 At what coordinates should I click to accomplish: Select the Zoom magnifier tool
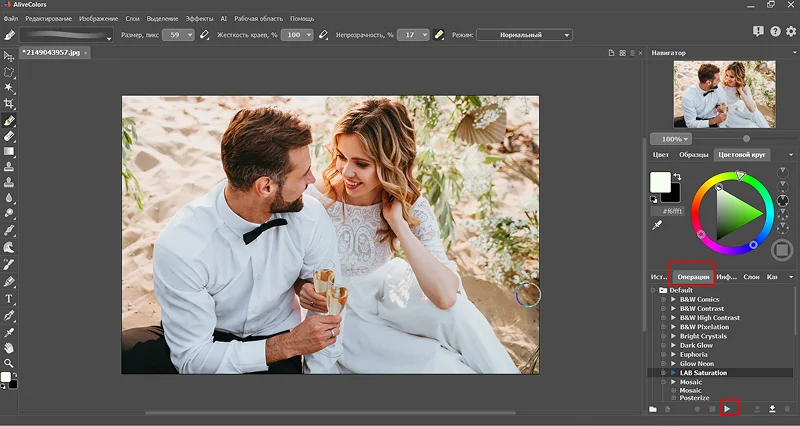click(x=9, y=362)
